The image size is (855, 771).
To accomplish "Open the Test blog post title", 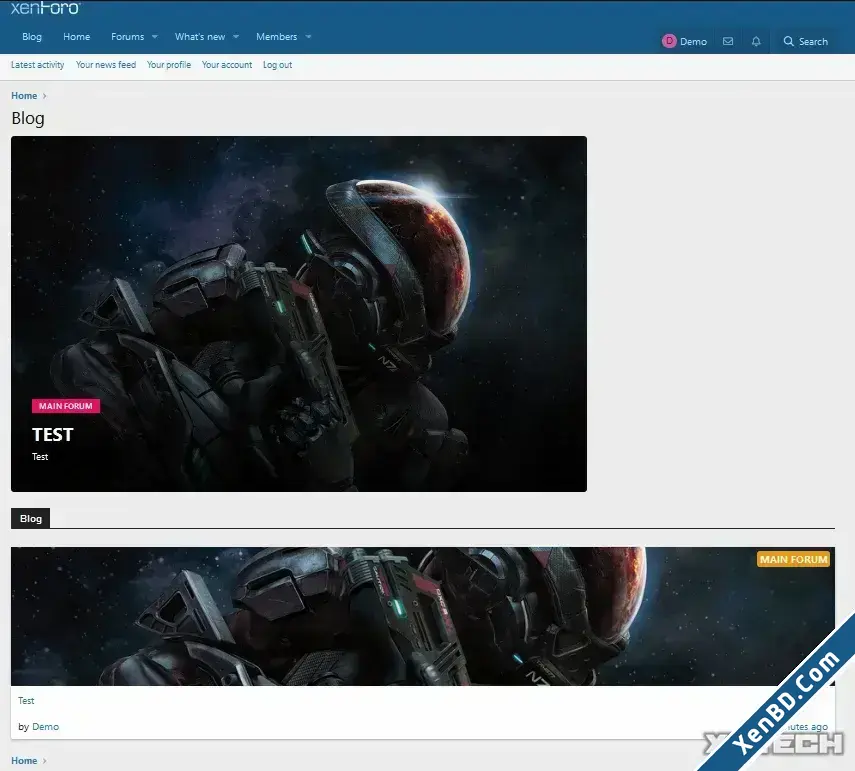I will coord(26,701).
